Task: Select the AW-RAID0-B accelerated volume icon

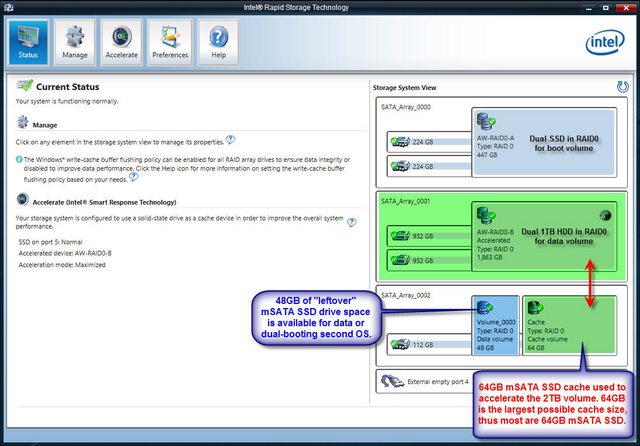Action: point(486,215)
